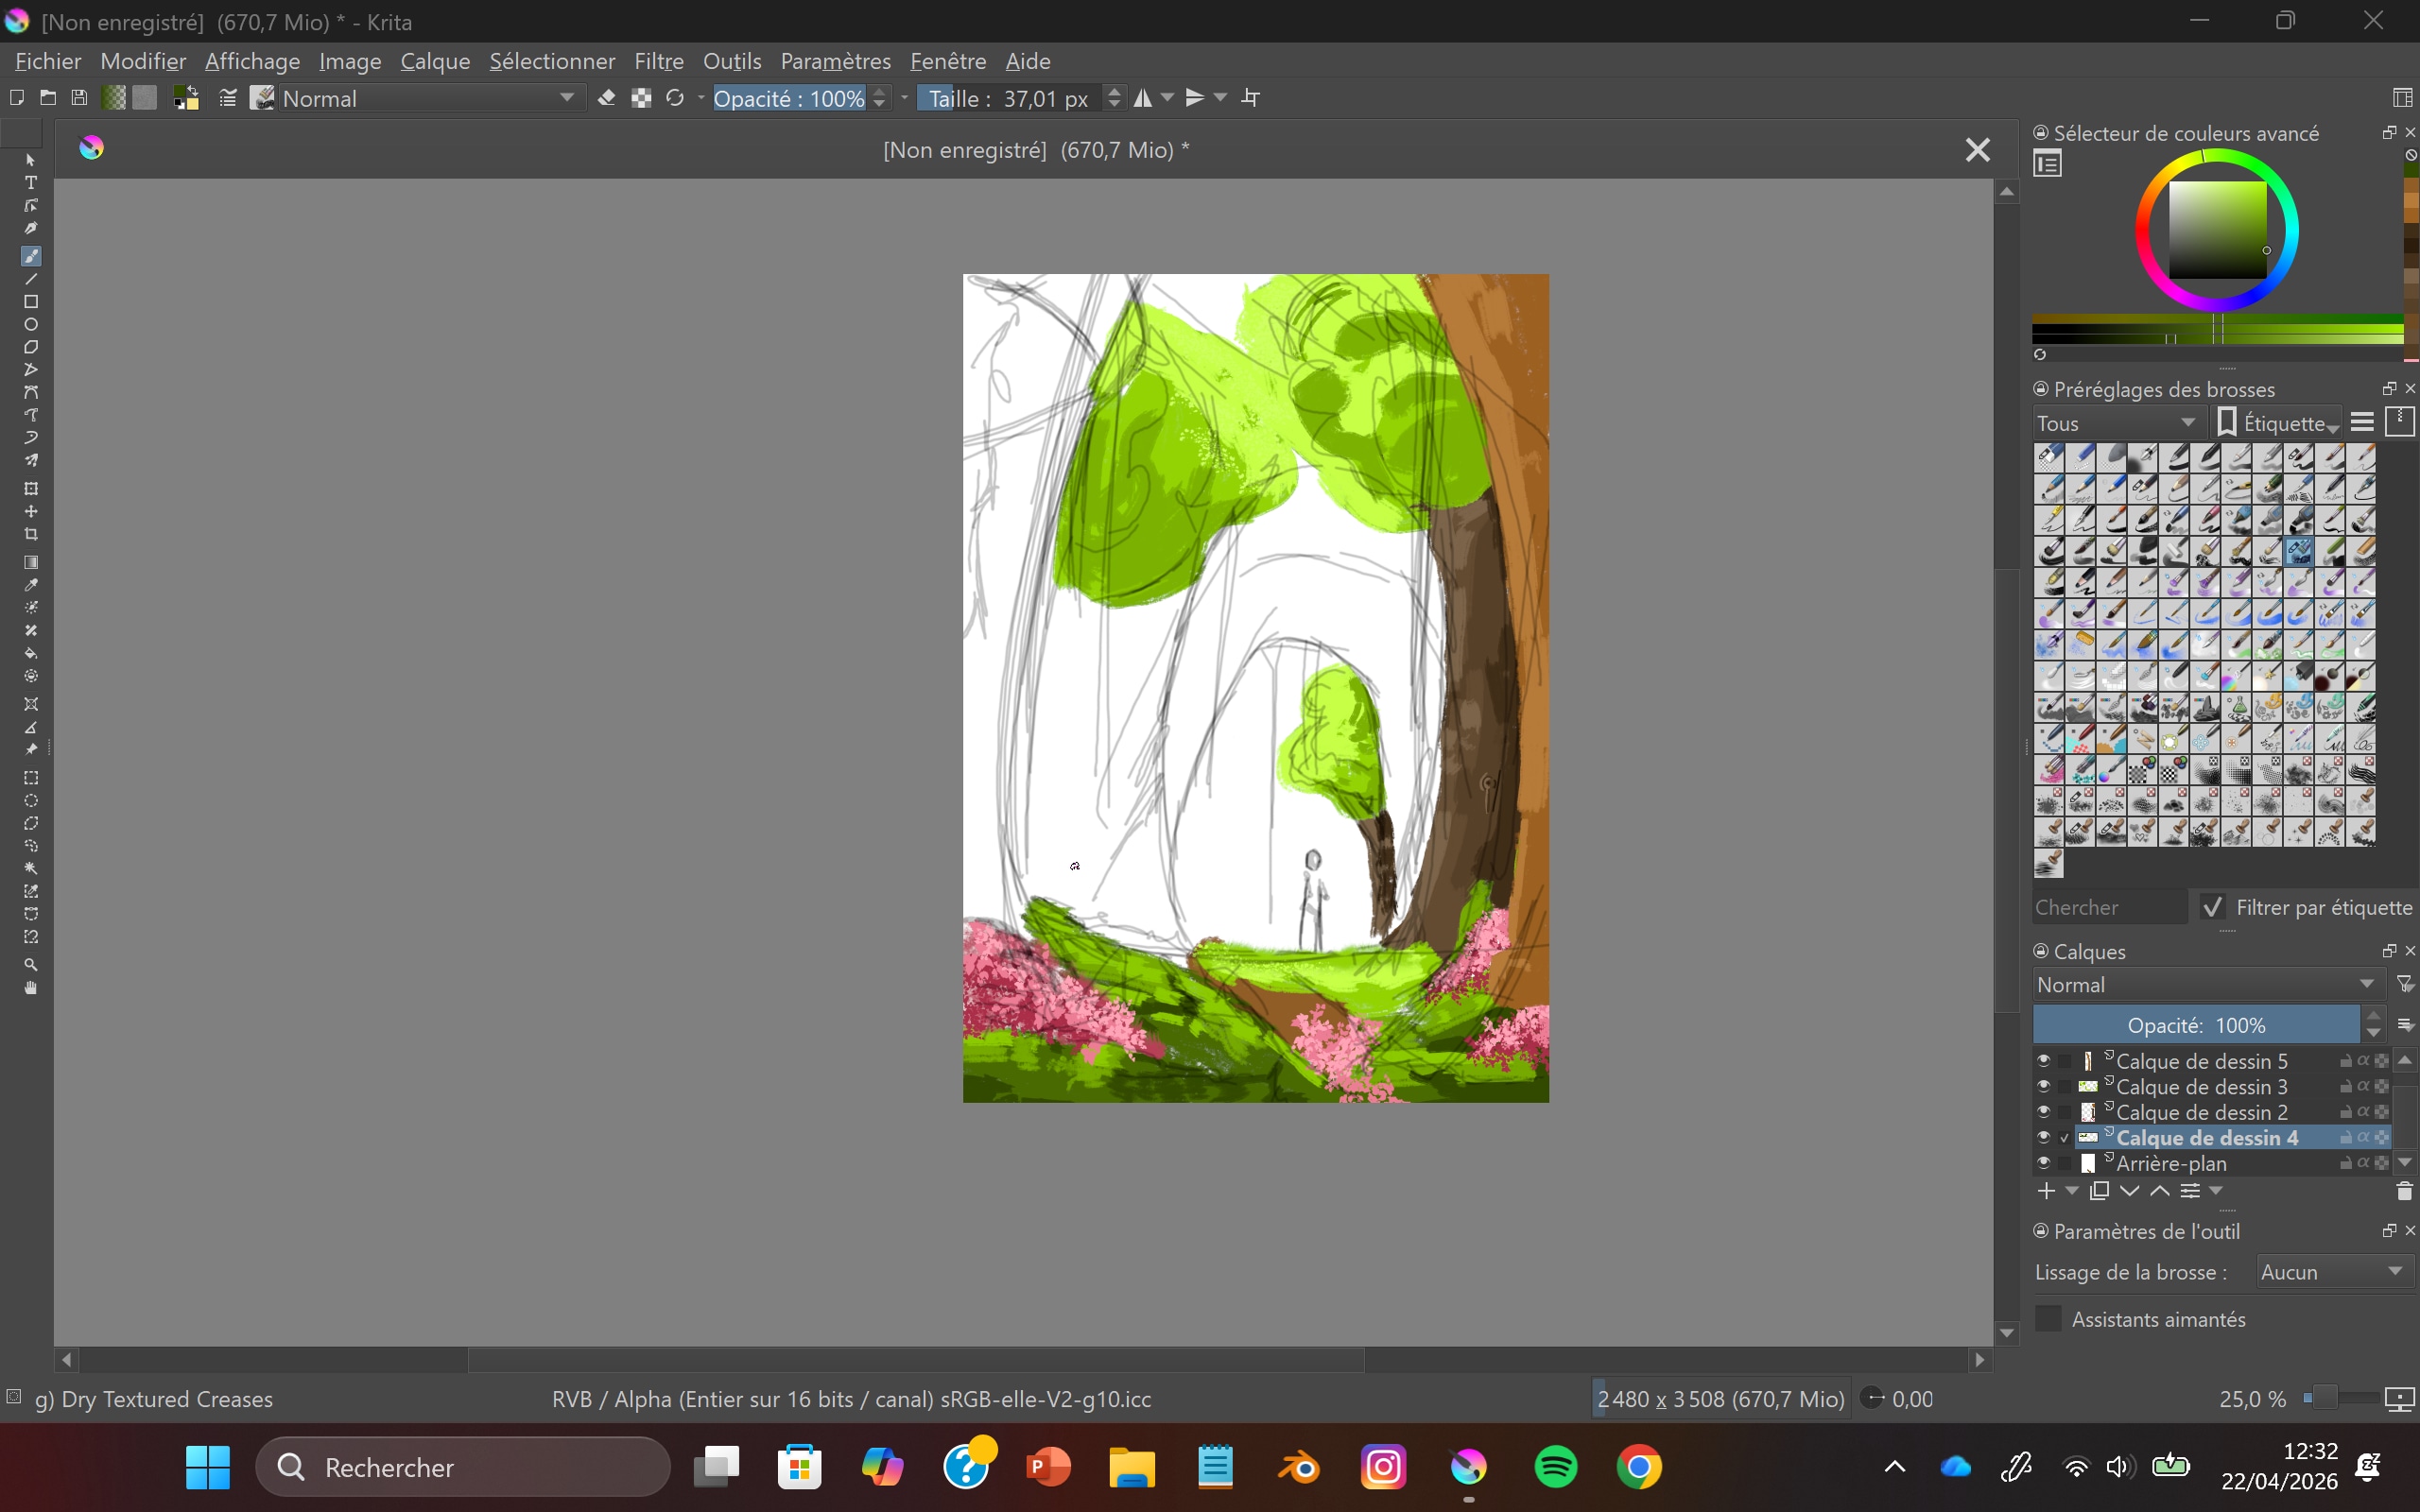Click the layer Opacité slider
Image resolution: width=2420 pixels, height=1512 pixels.
click(2195, 1026)
